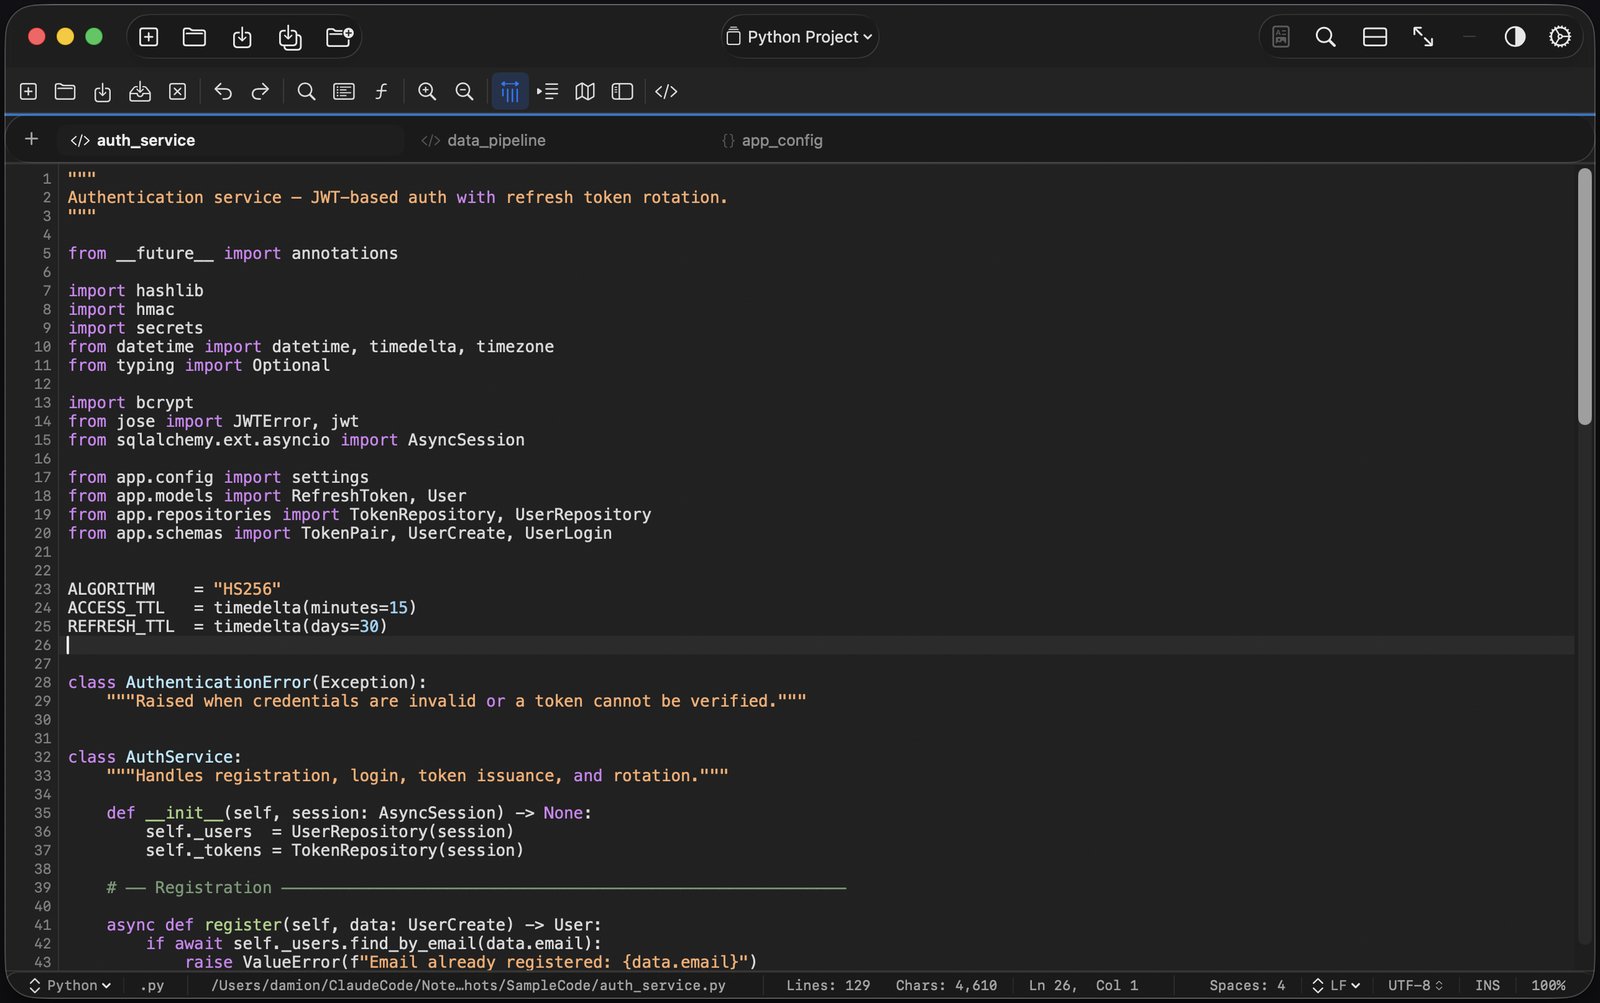Screen dimensions: 1600x1003
Task: Open the UTF-8 encoding selector
Action: click(1415, 985)
